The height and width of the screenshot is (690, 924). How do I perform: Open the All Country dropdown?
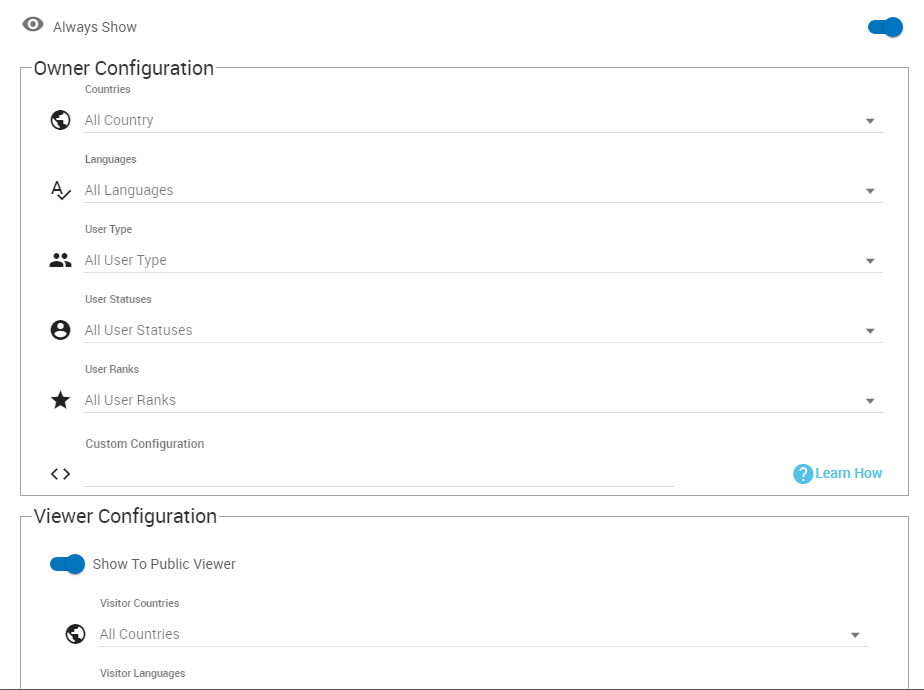coord(480,121)
